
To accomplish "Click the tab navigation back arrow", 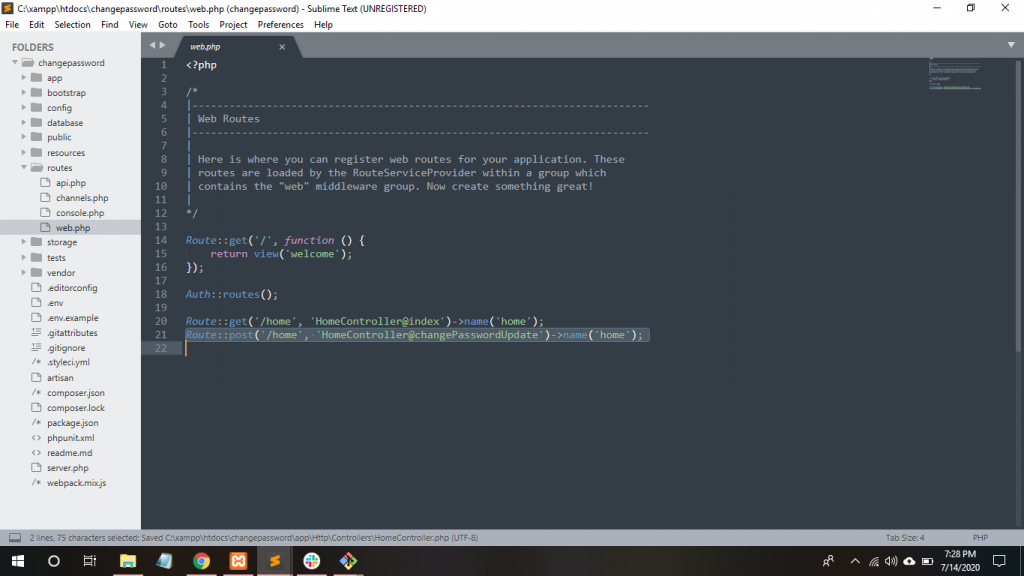I will click(152, 46).
